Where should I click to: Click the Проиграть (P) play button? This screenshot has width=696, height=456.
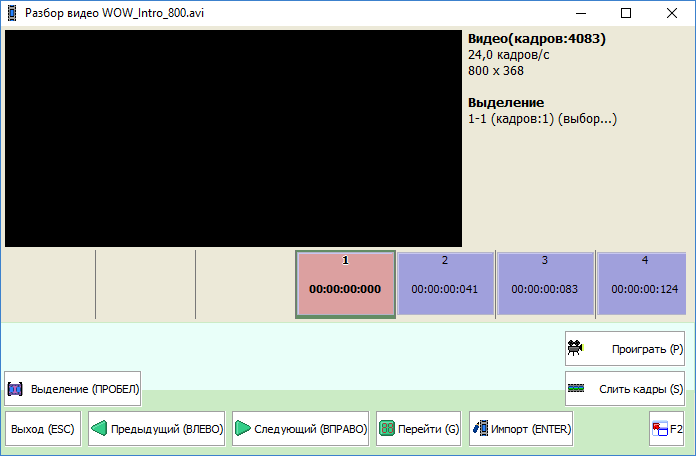[x=625, y=349]
